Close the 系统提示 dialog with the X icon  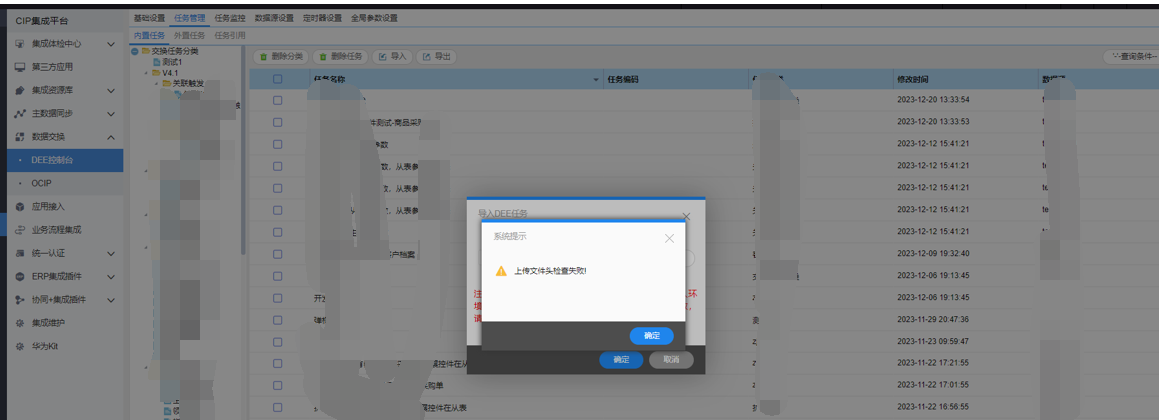[669, 238]
